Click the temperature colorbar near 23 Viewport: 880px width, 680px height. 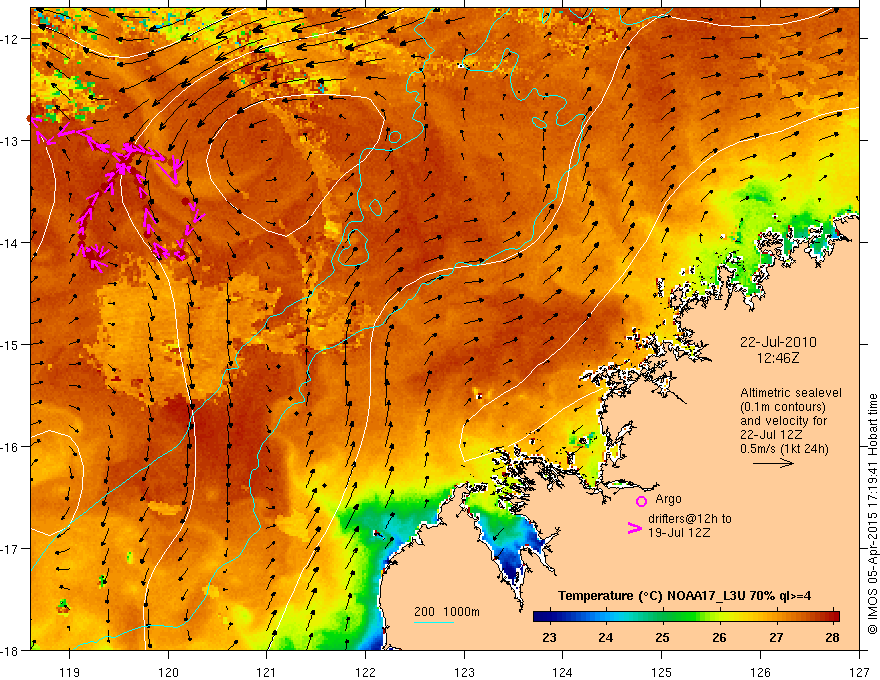(550, 616)
